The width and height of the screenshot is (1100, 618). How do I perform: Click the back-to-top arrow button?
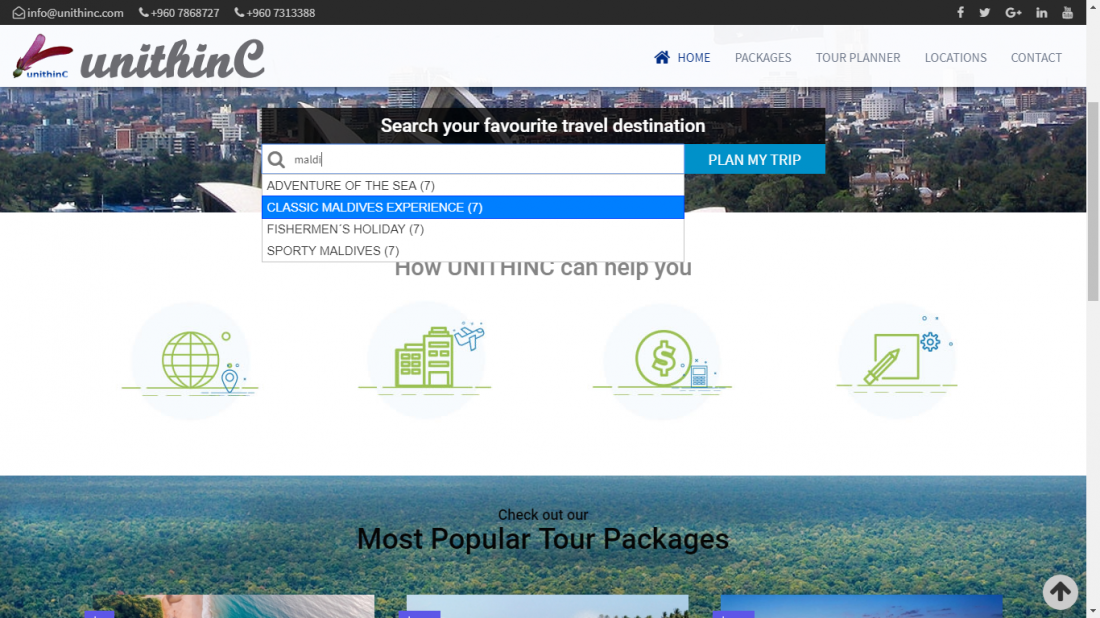pyautogui.click(x=1060, y=591)
